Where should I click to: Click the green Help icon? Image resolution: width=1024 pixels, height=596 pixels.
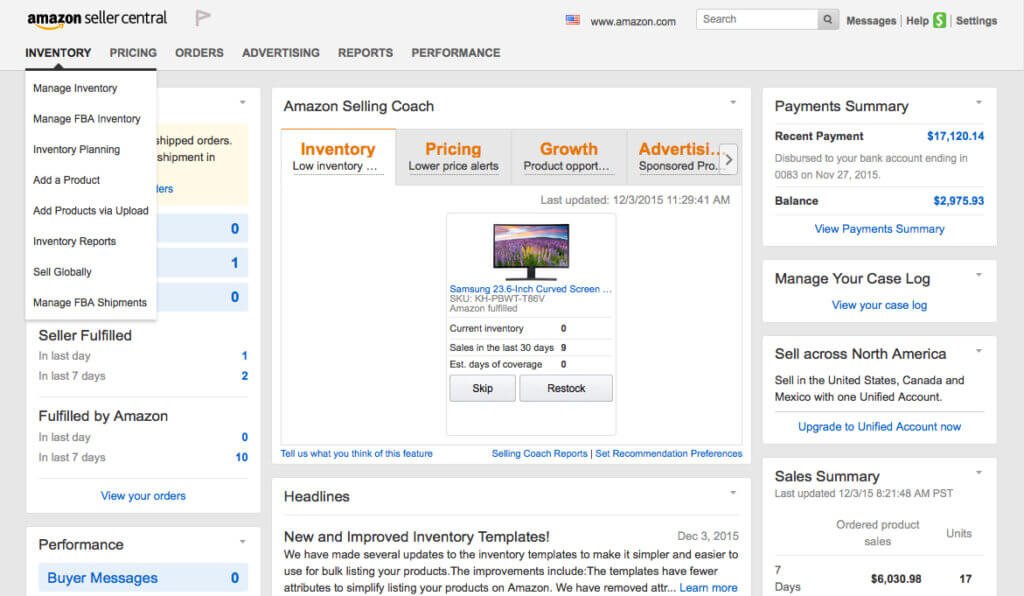point(939,20)
